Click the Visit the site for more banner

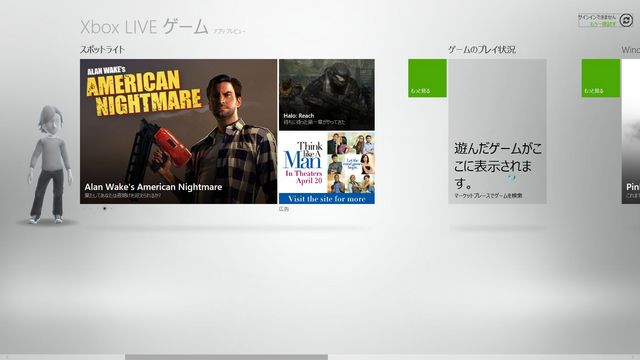coord(327,199)
